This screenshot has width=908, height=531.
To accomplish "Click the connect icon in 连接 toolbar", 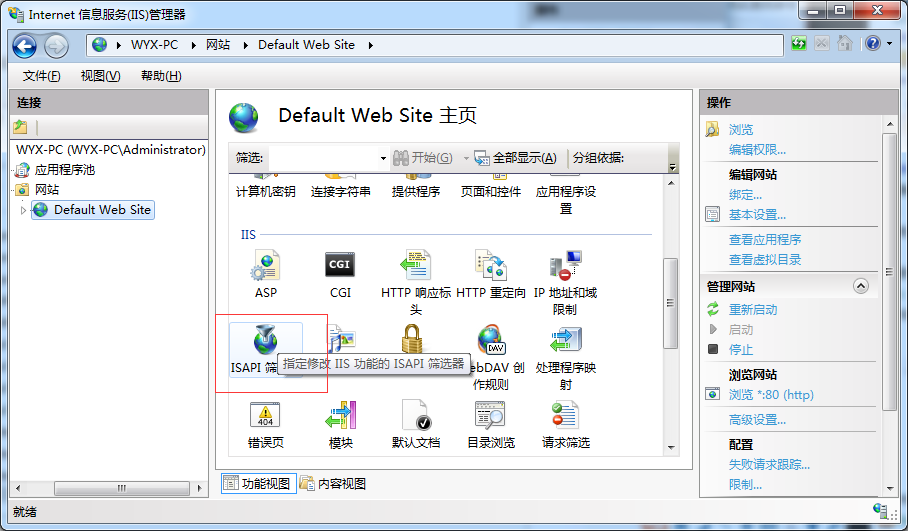I will pyautogui.click(x=20, y=127).
